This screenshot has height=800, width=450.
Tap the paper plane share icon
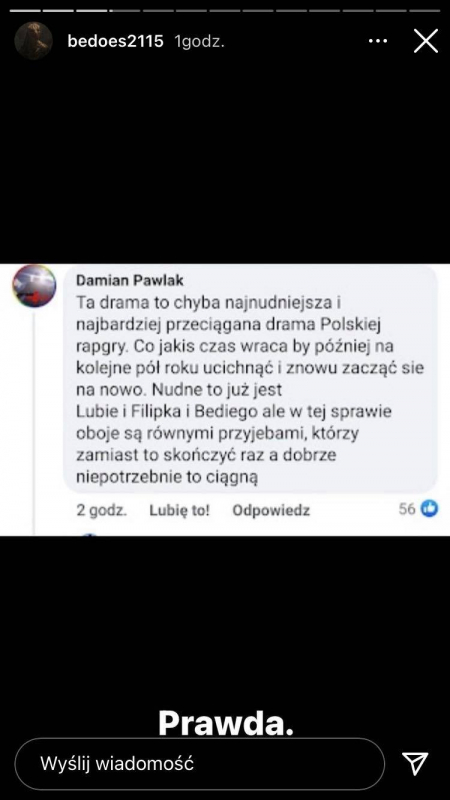pos(415,763)
